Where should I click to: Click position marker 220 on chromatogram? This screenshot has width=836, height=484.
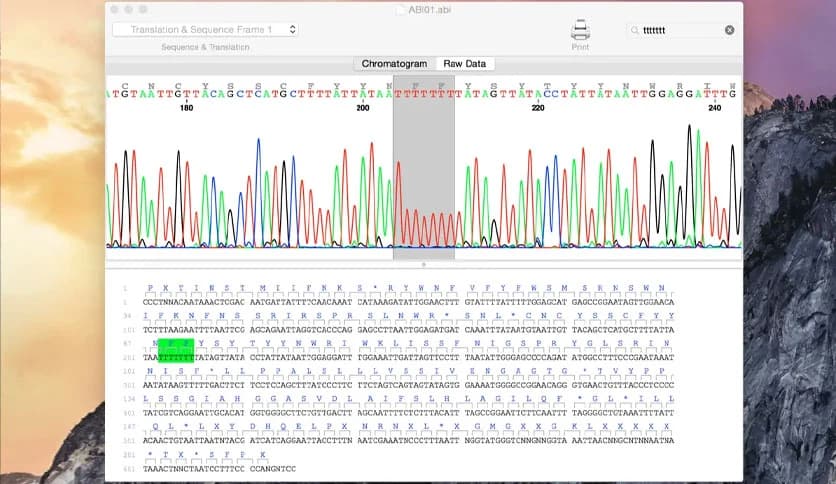(x=538, y=107)
